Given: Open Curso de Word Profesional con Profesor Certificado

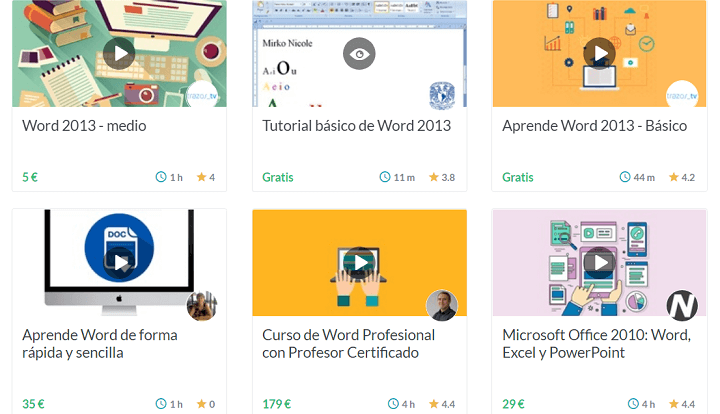Looking at the screenshot, I should (349, 344).
